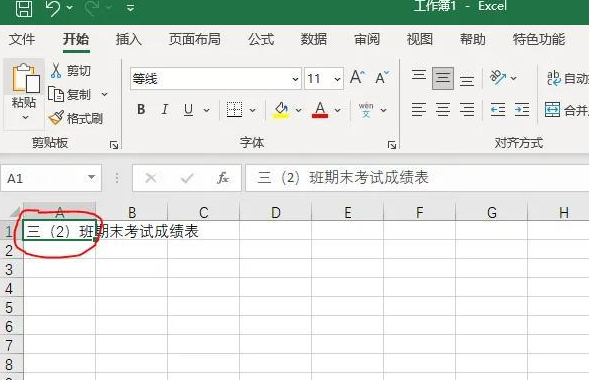Select cell D3 in the worksheet

(275, 269)
